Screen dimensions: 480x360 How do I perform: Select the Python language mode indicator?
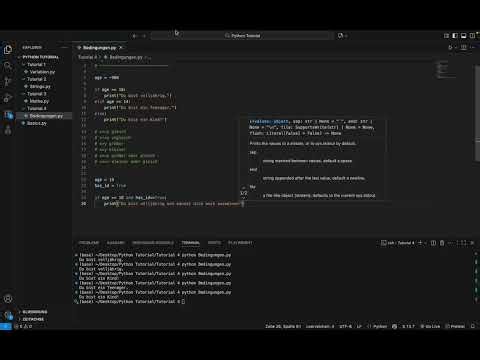[377, 326]
